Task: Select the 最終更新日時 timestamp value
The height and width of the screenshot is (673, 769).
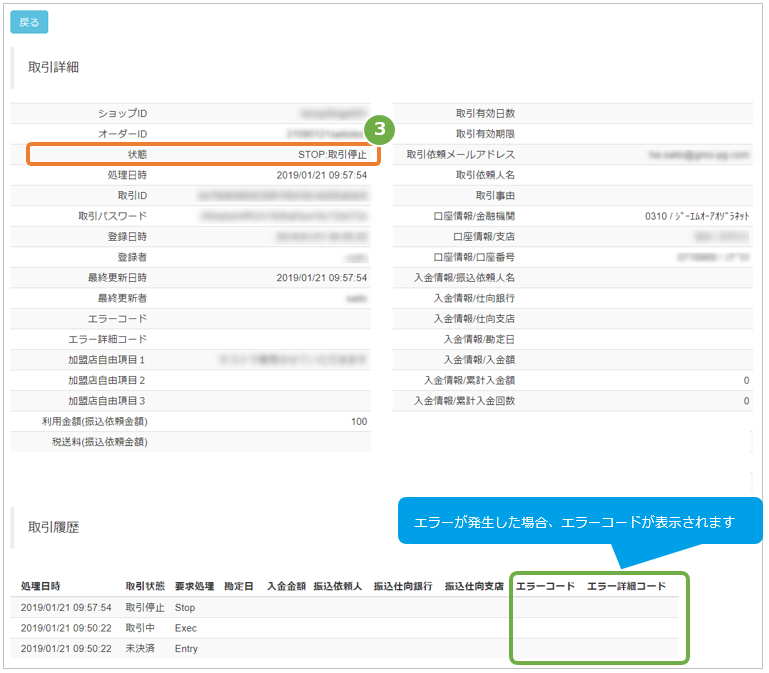Action: coord(321,278)
